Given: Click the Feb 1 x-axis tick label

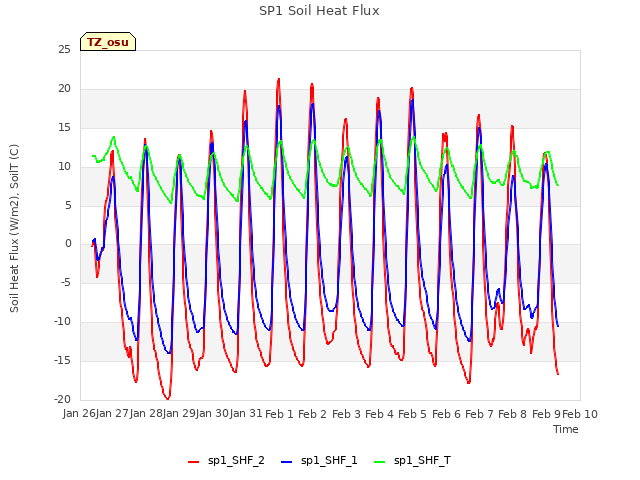Looking at the screenshot, I should point(280,414).
